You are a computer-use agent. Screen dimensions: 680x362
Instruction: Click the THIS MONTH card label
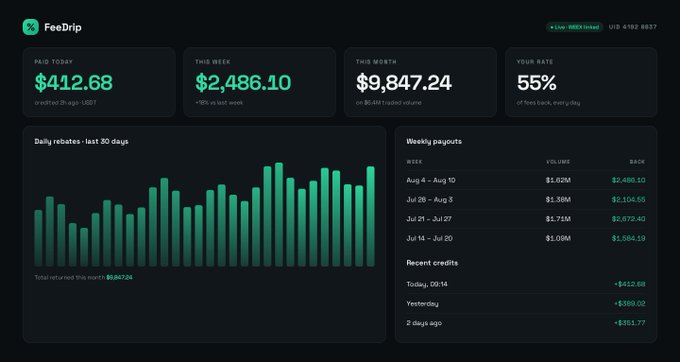point(376,62)
